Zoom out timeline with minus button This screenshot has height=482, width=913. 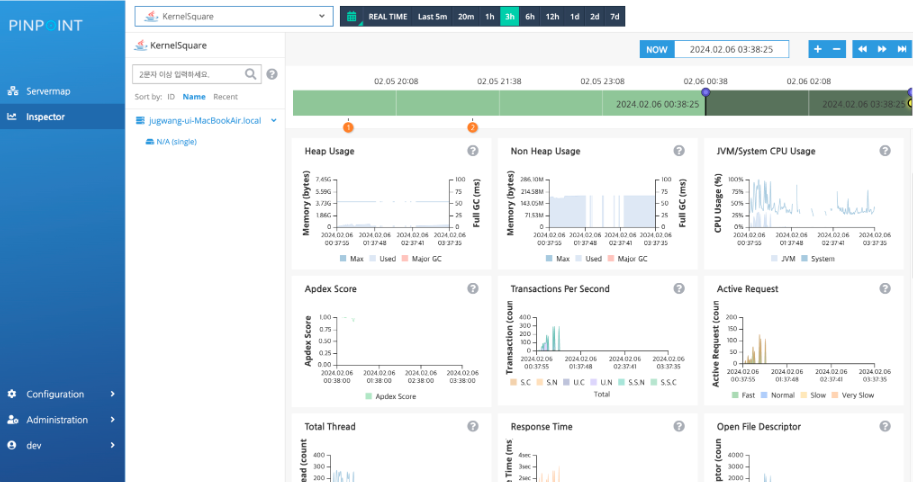pos(837,49)
